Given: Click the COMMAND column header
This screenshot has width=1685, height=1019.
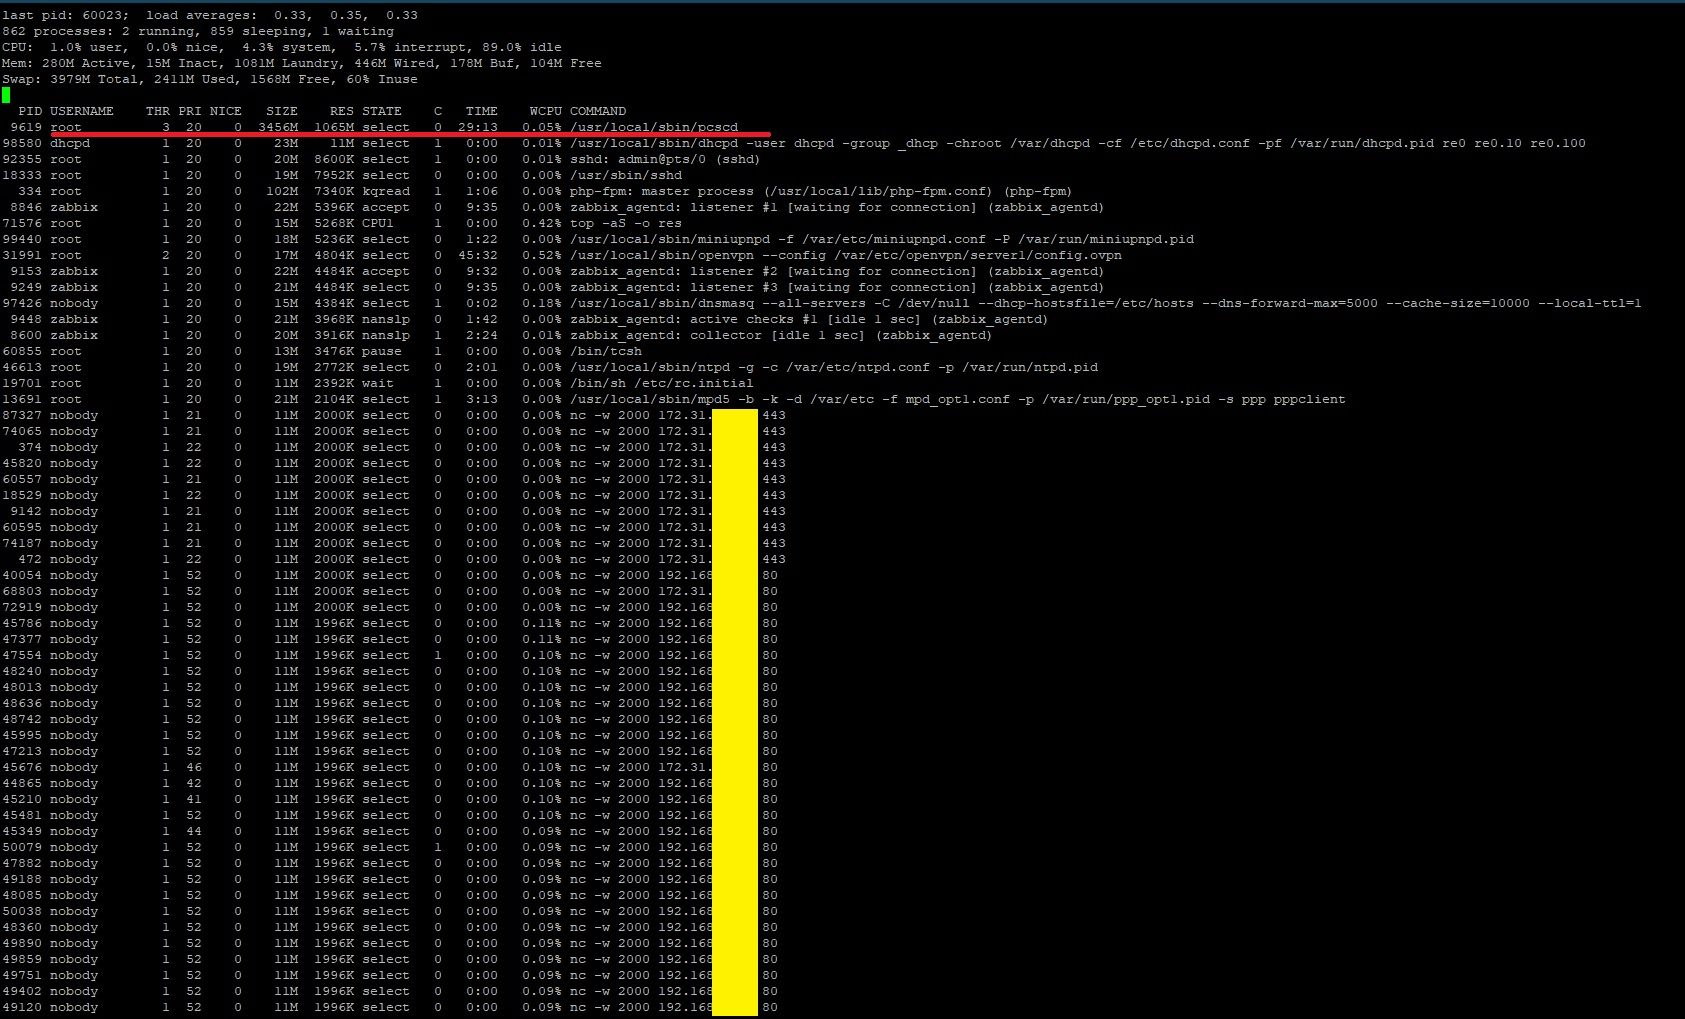Looking at the screenshot, I should click(x=598, y=111).
